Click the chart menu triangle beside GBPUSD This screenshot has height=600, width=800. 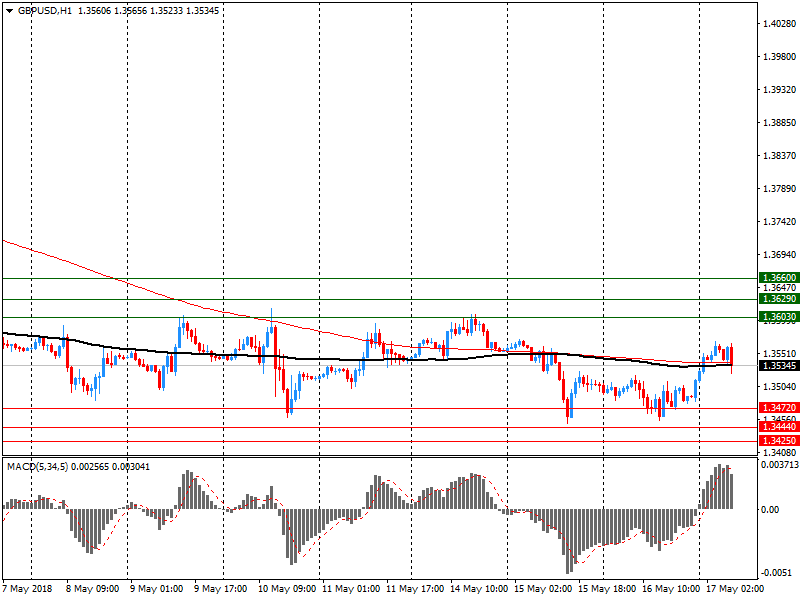[9, 11]
